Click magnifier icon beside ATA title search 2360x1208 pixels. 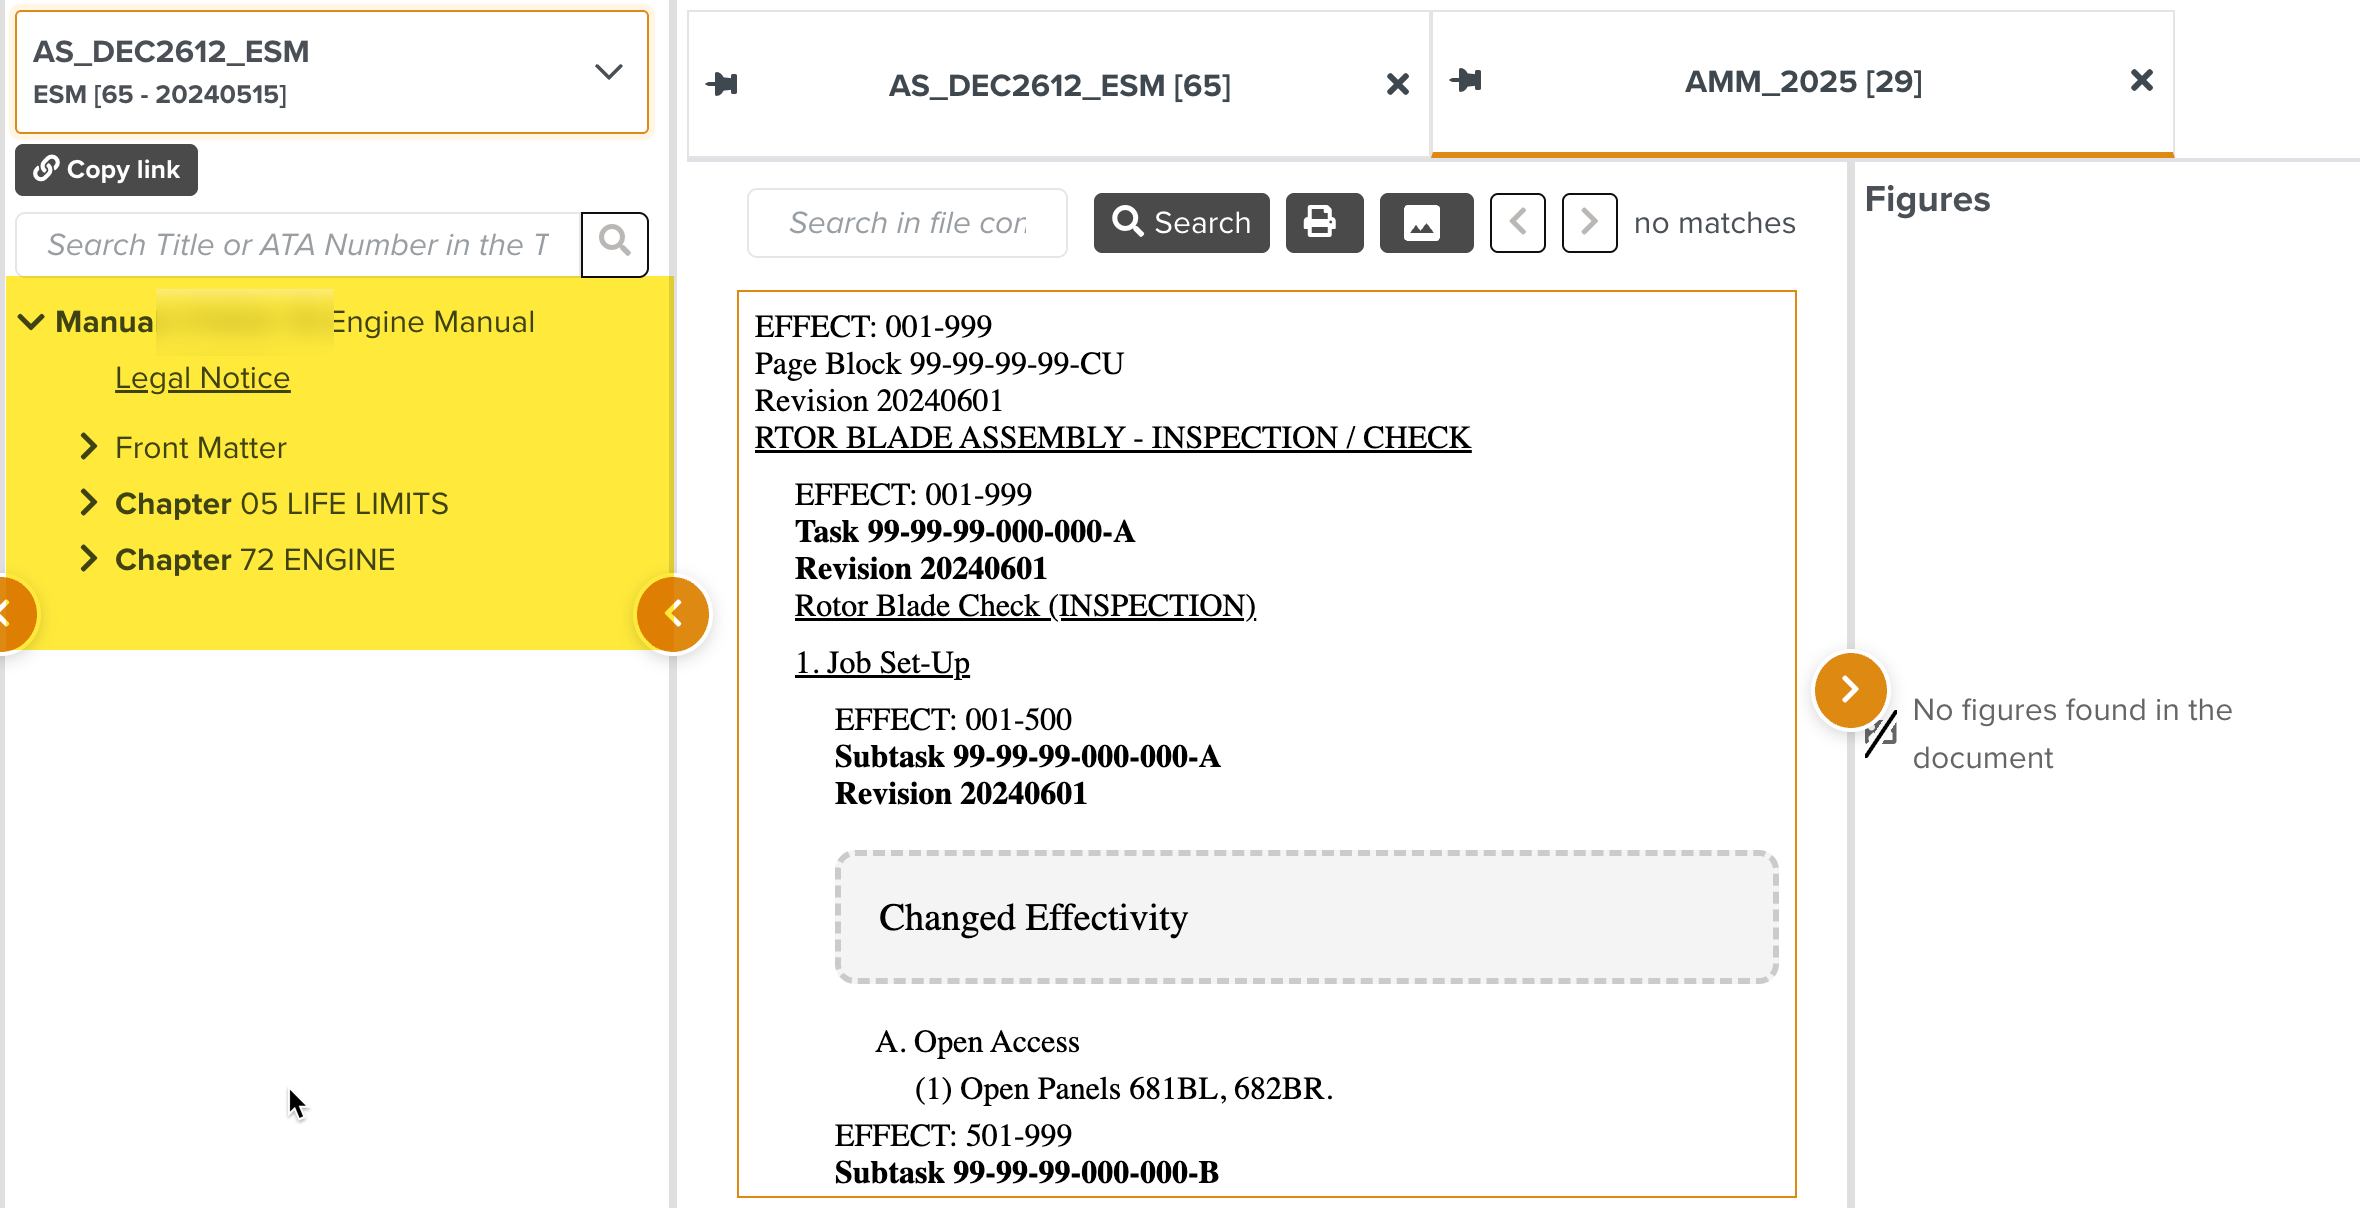tap(614, 243)
